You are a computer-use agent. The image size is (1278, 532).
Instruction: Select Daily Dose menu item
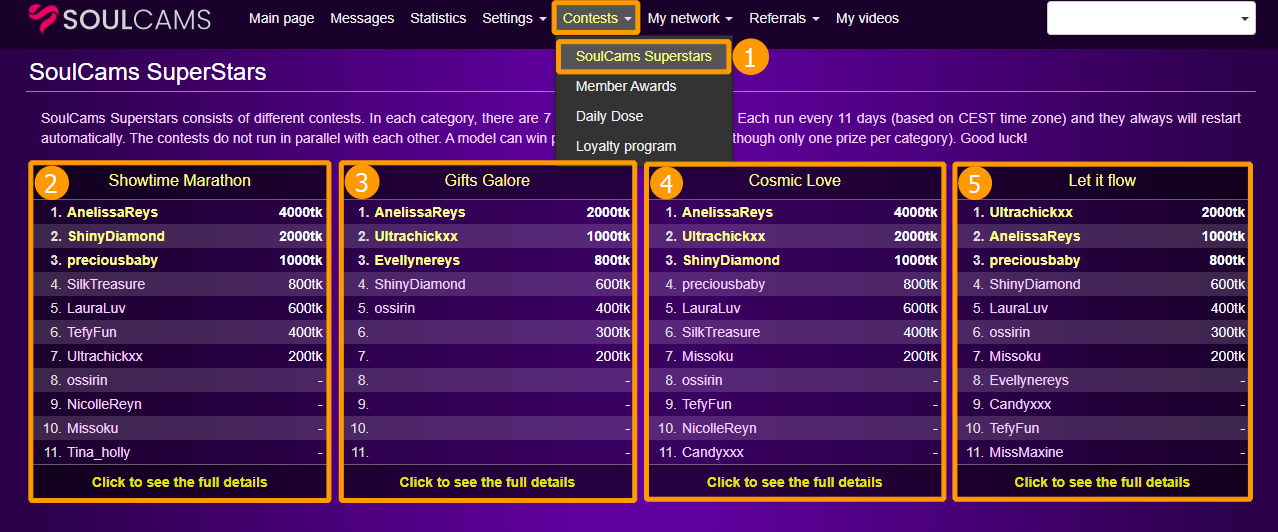tap(609, 116)
